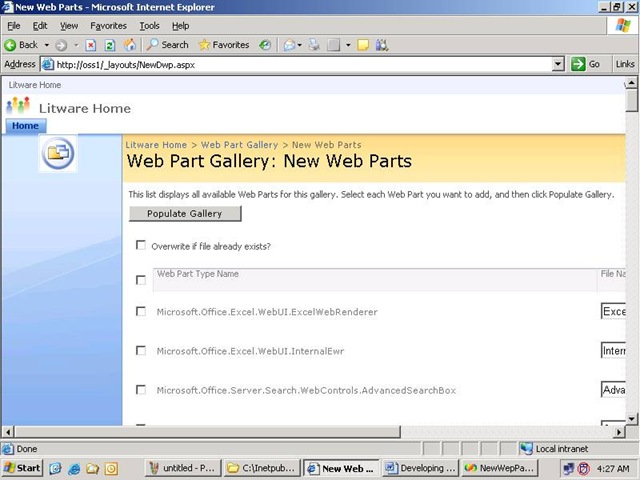
Task: Click the Populate Gallery button
Action: tap(185, 213)
